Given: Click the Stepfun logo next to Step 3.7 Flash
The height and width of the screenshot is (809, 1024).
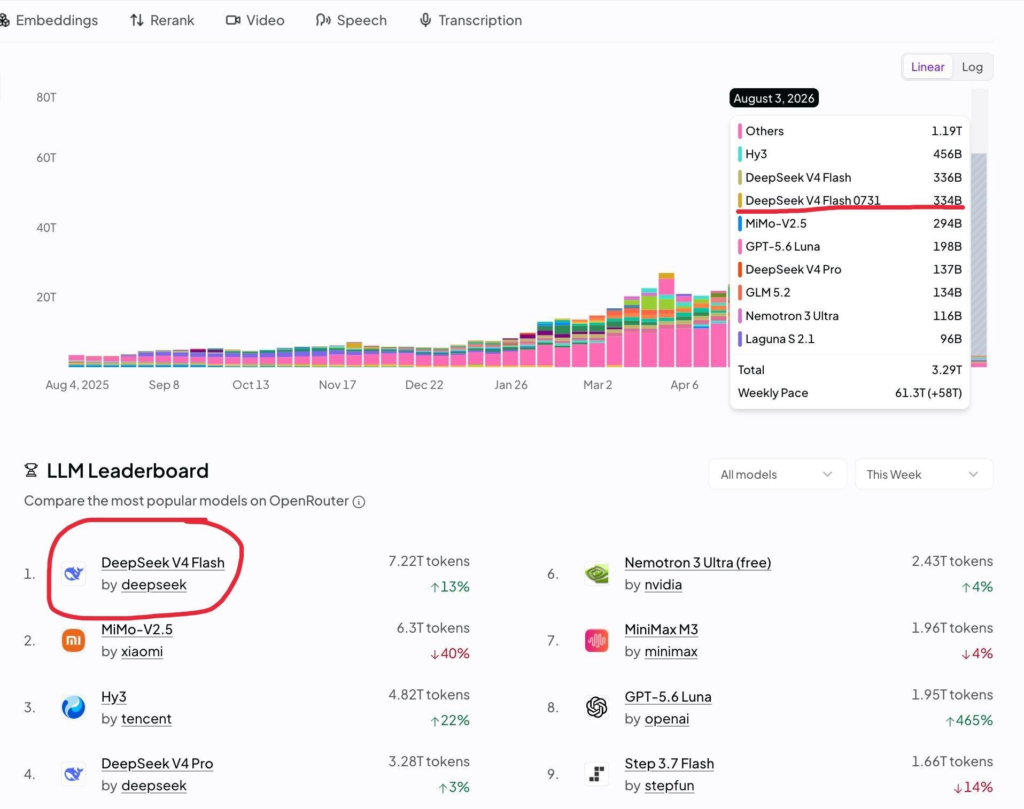Looking at the screenshot, I should [x=596, y=774].
